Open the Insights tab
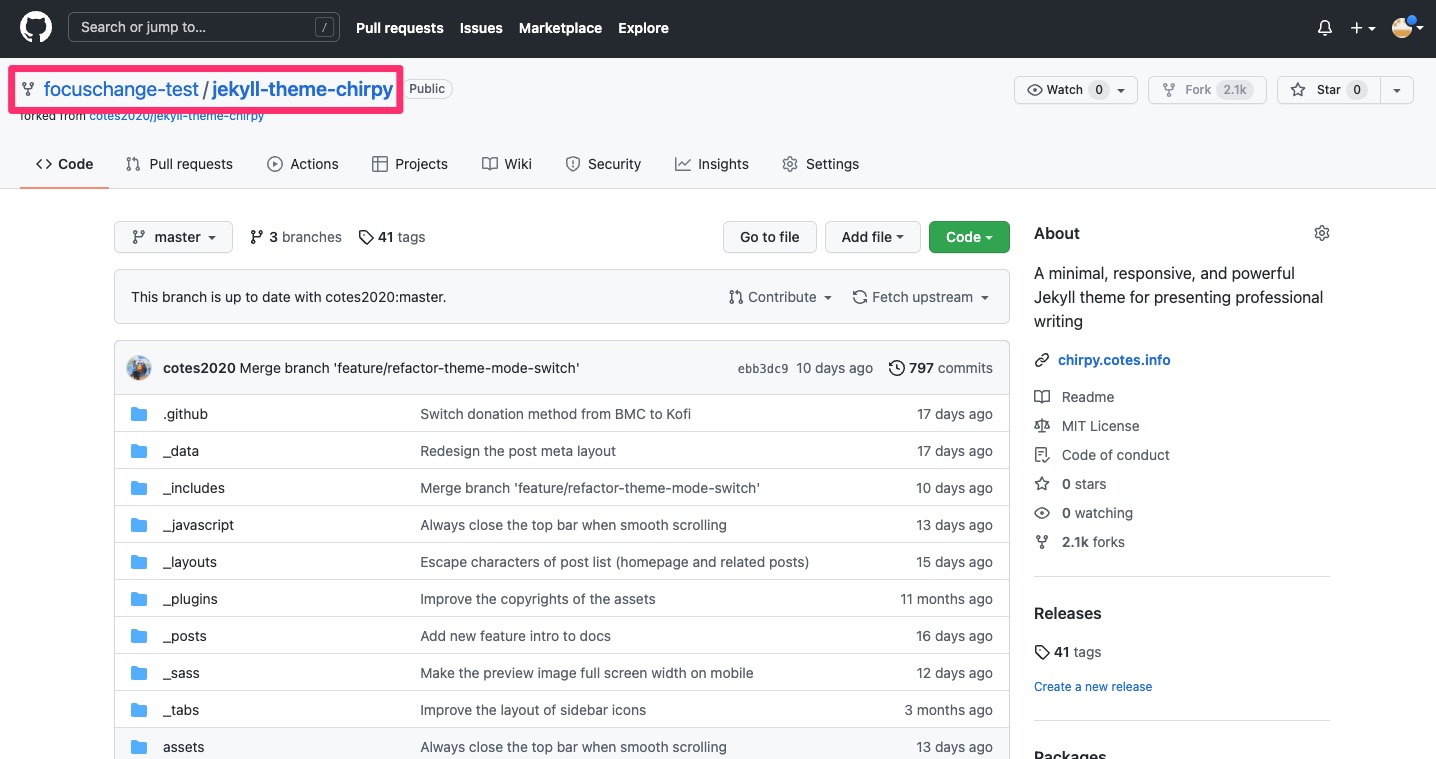The width and height of the screenshot is (1436, 759). (x=711, y=164)
